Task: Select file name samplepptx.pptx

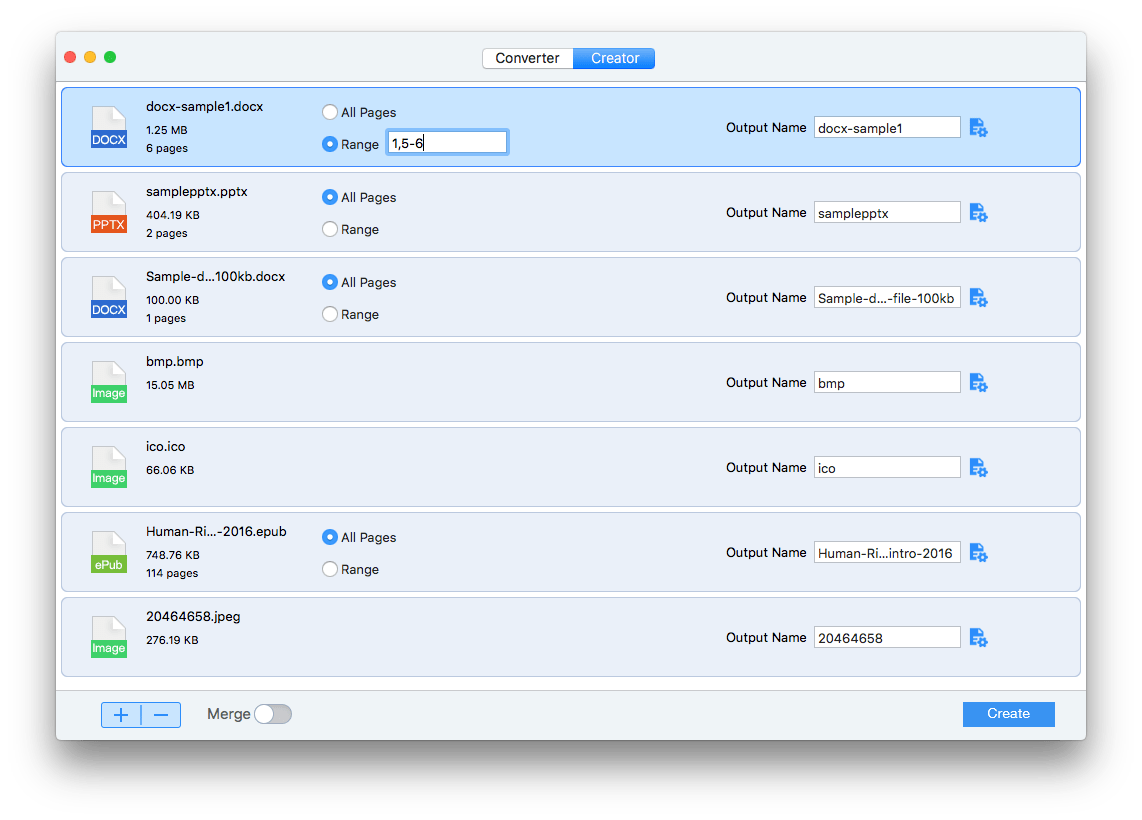Action: tap(197, 192)
